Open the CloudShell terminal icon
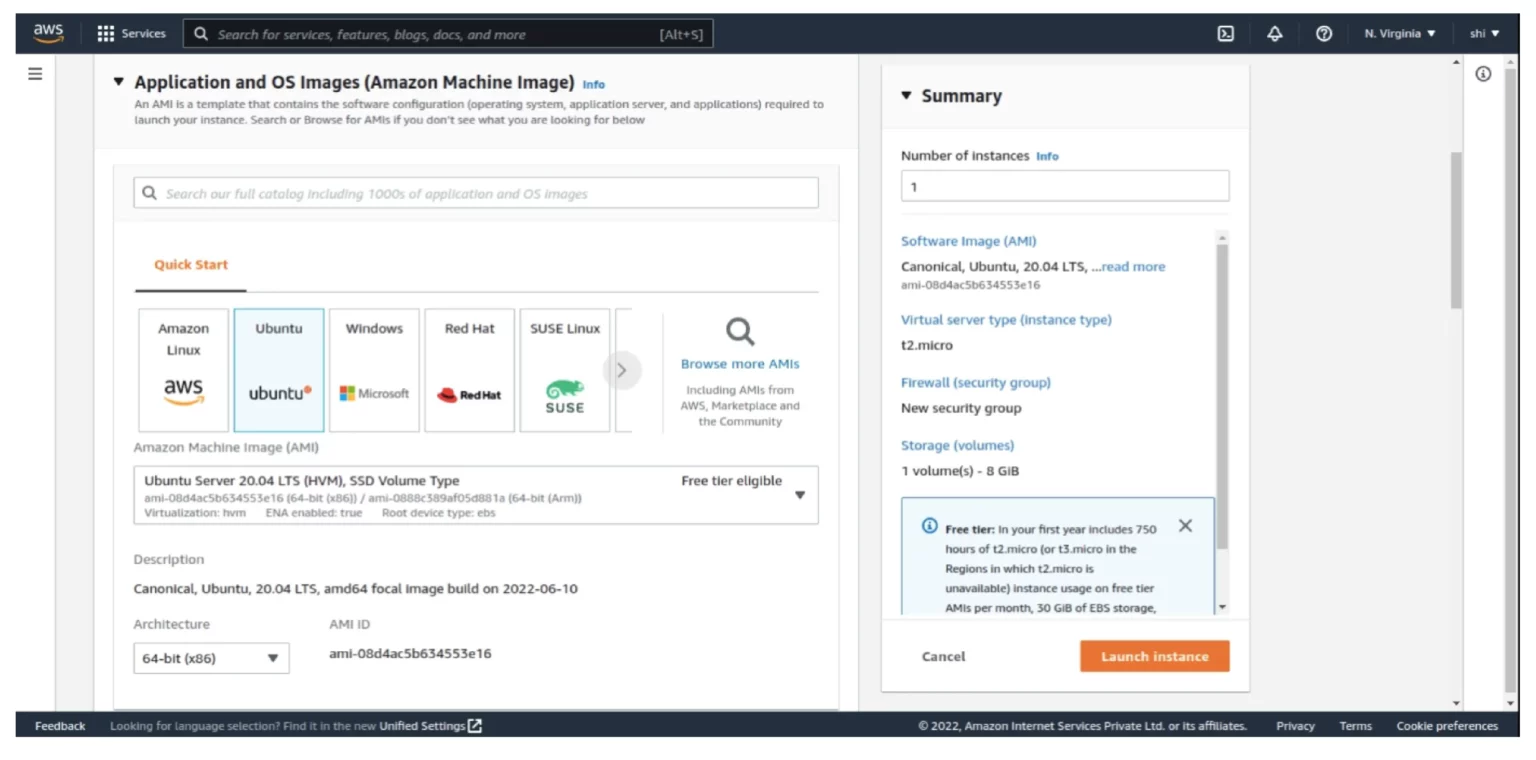Viewport: 1536px width, 760px height. pos(1225,33)
